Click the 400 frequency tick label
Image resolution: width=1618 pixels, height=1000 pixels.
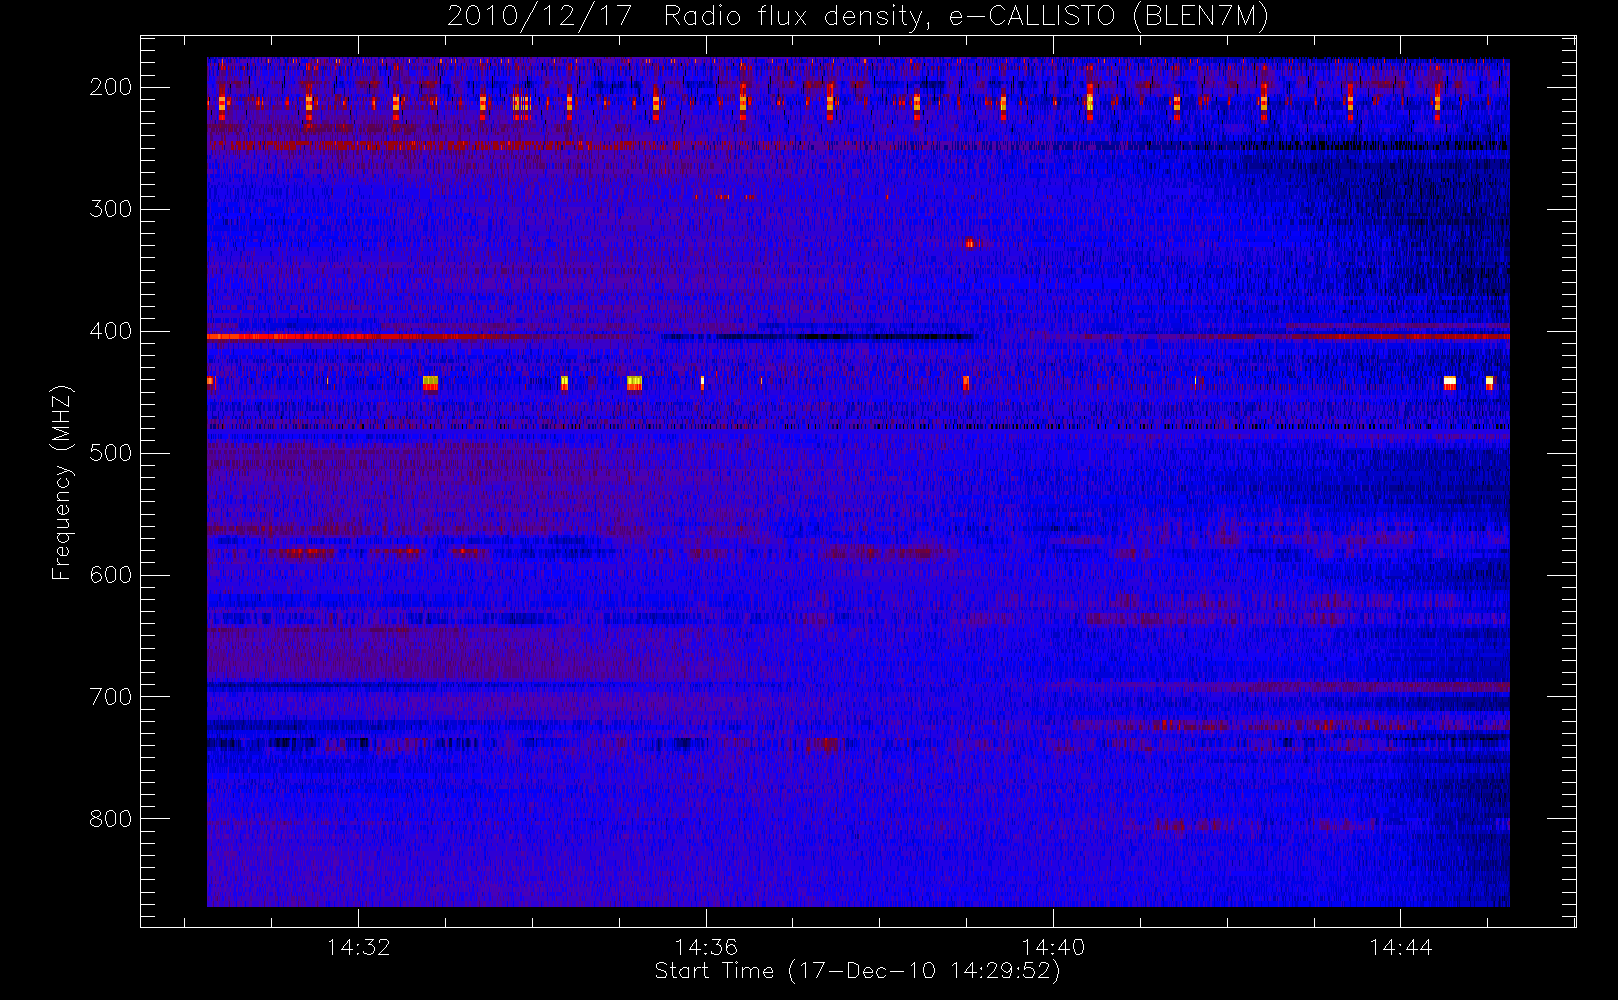(x=111, y=331)
